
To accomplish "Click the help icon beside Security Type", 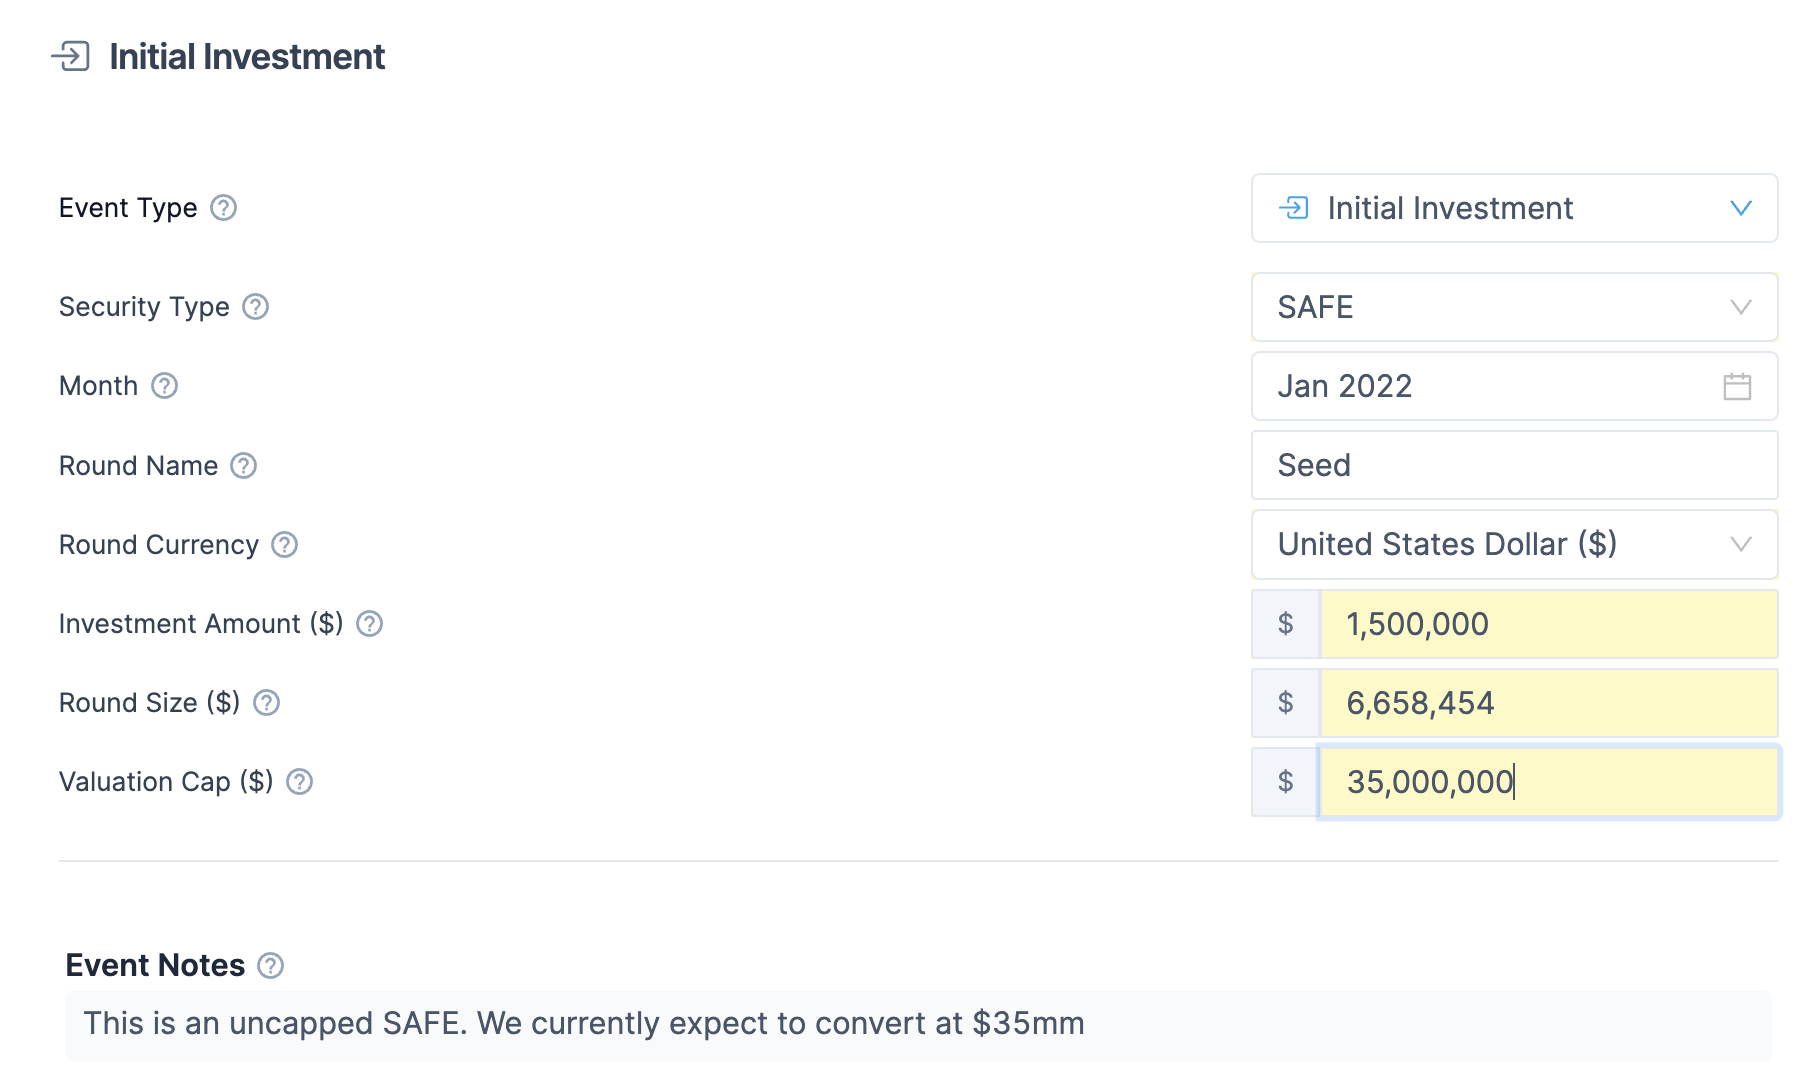I will (256, 307).
